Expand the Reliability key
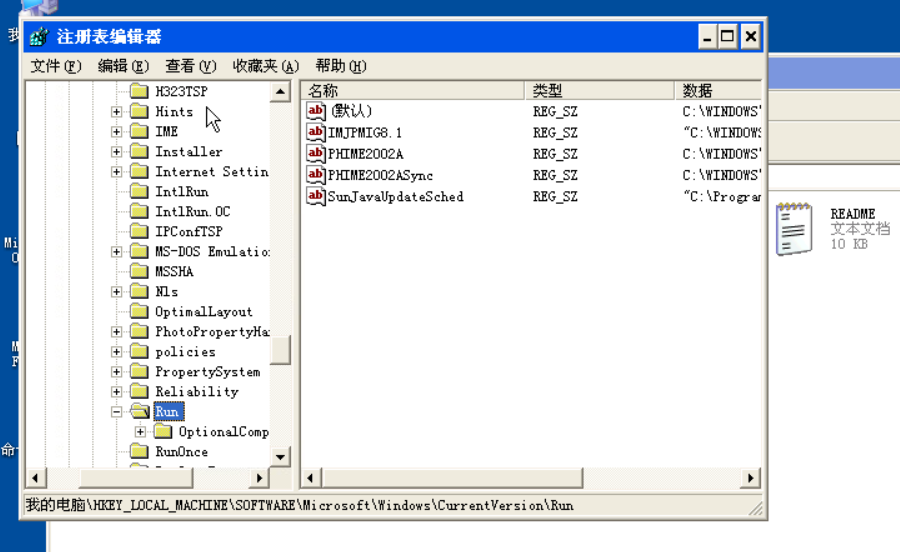The height and width of the screenshot is (552, 900). tap(117, 391)
